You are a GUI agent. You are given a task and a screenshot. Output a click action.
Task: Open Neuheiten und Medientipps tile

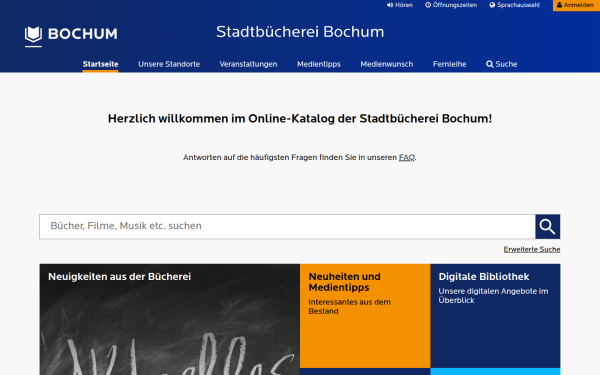(x=365, y=316)
